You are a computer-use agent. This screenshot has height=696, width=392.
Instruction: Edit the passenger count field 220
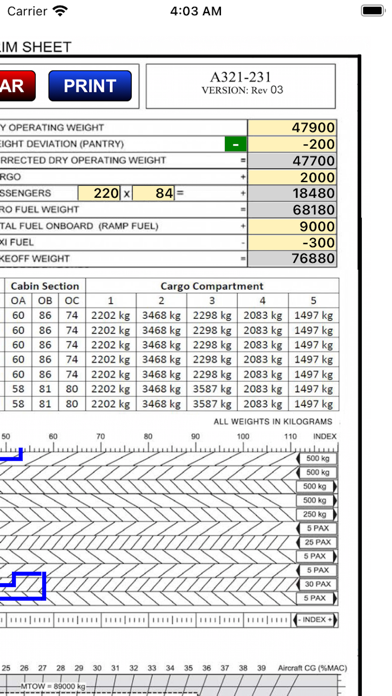[x=99, y=194]
